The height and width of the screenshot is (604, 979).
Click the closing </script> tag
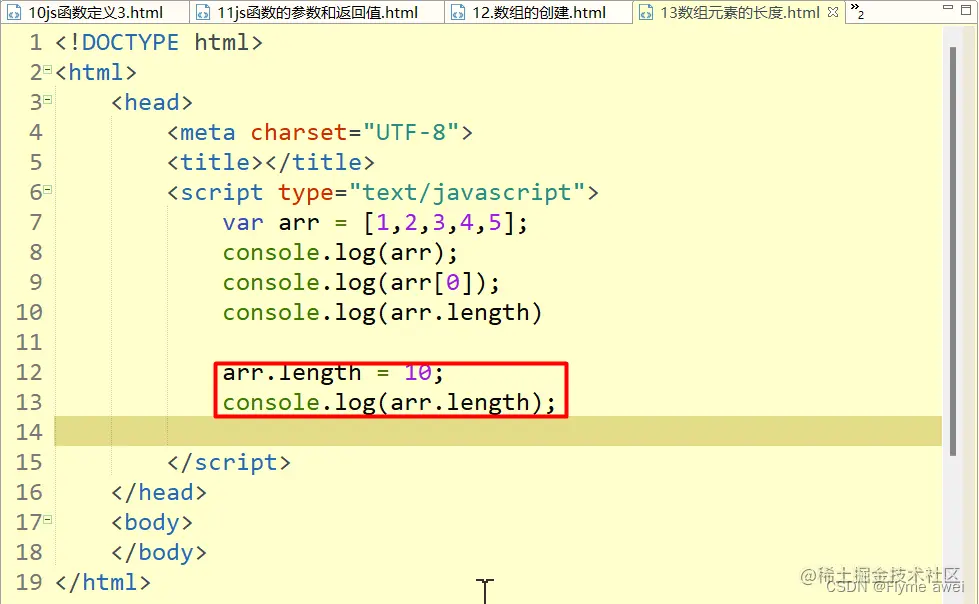tap(229, 462)
